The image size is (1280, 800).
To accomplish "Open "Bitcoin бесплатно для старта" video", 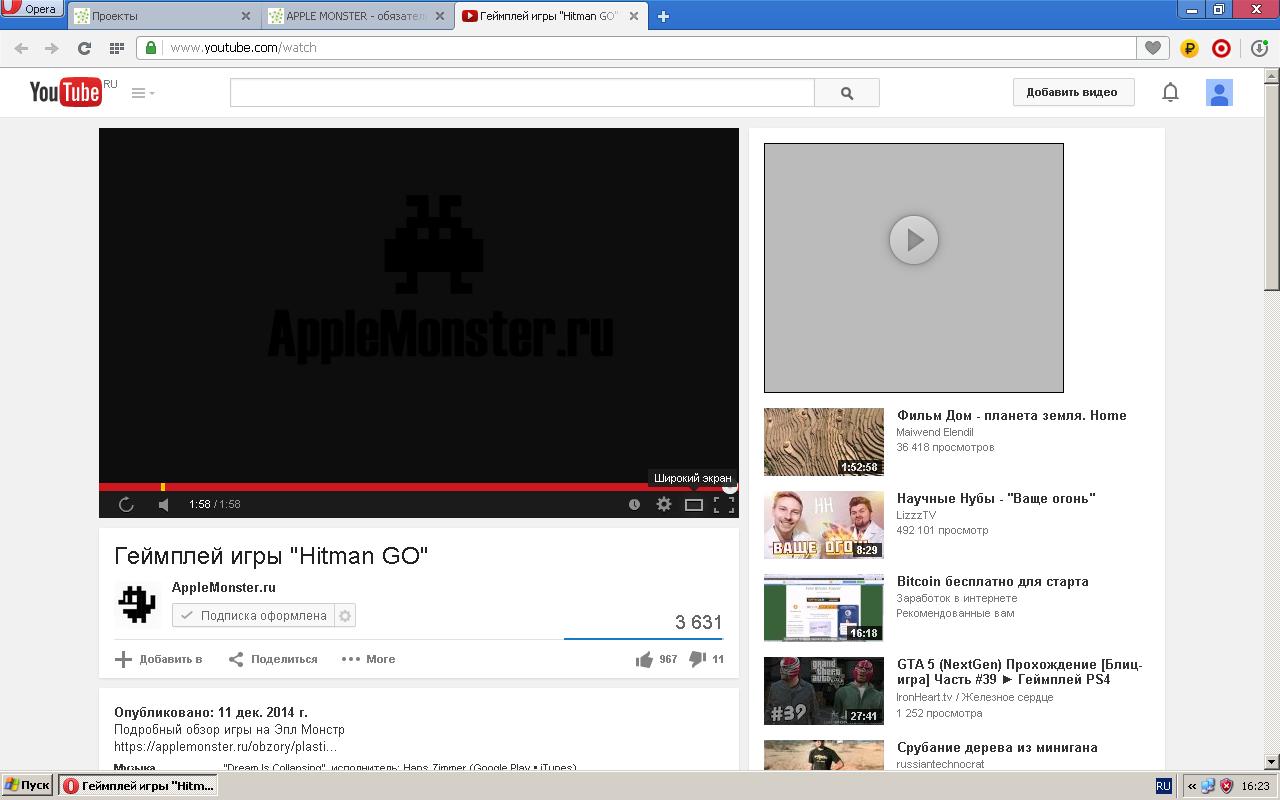I will point(992,581).
